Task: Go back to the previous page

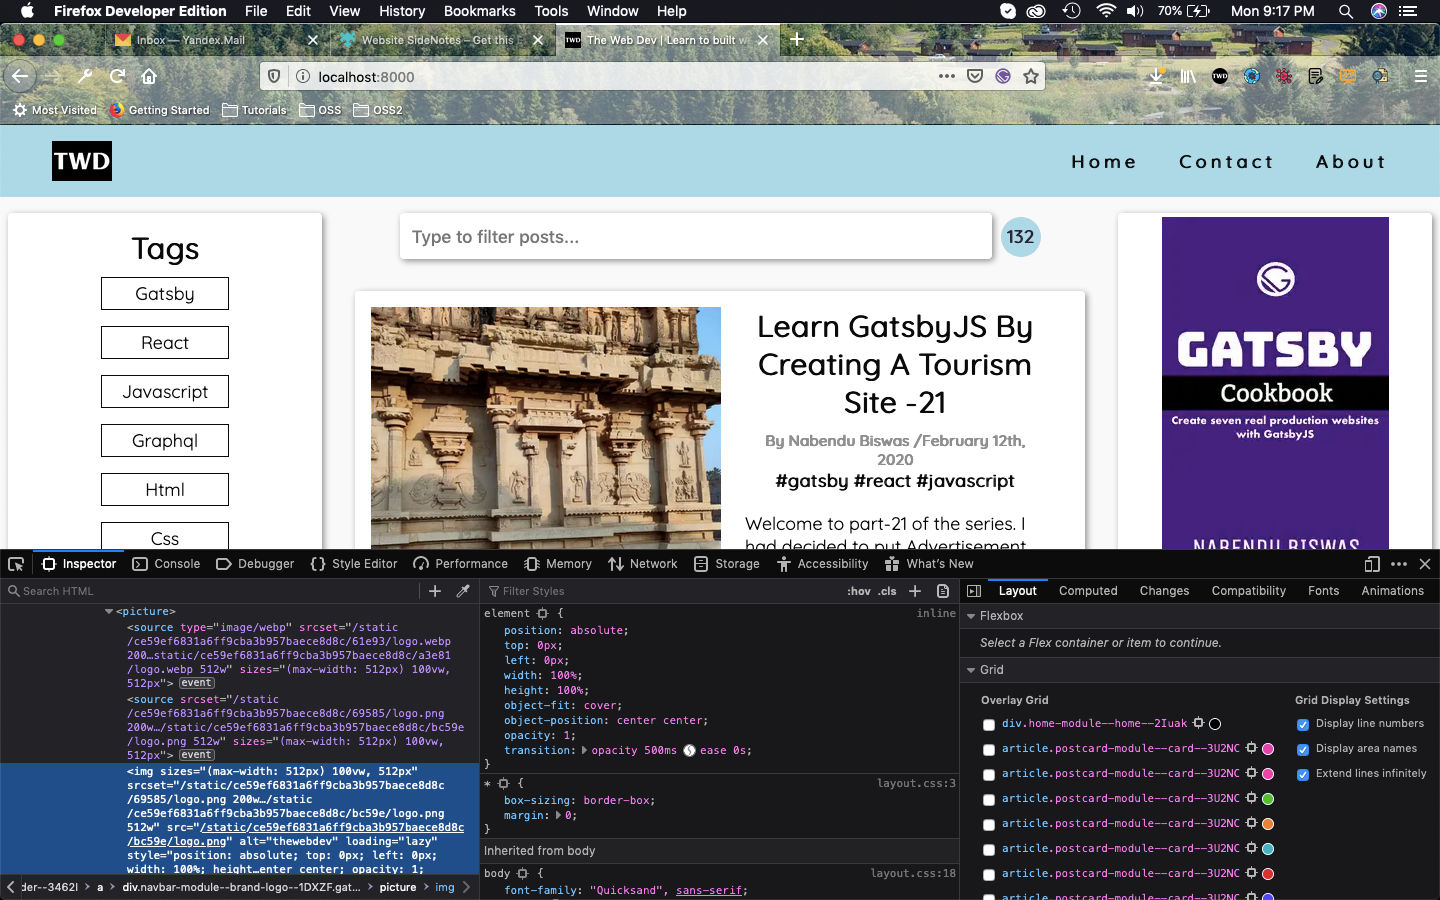Action: pyautogui.click(x=20, y=76)
